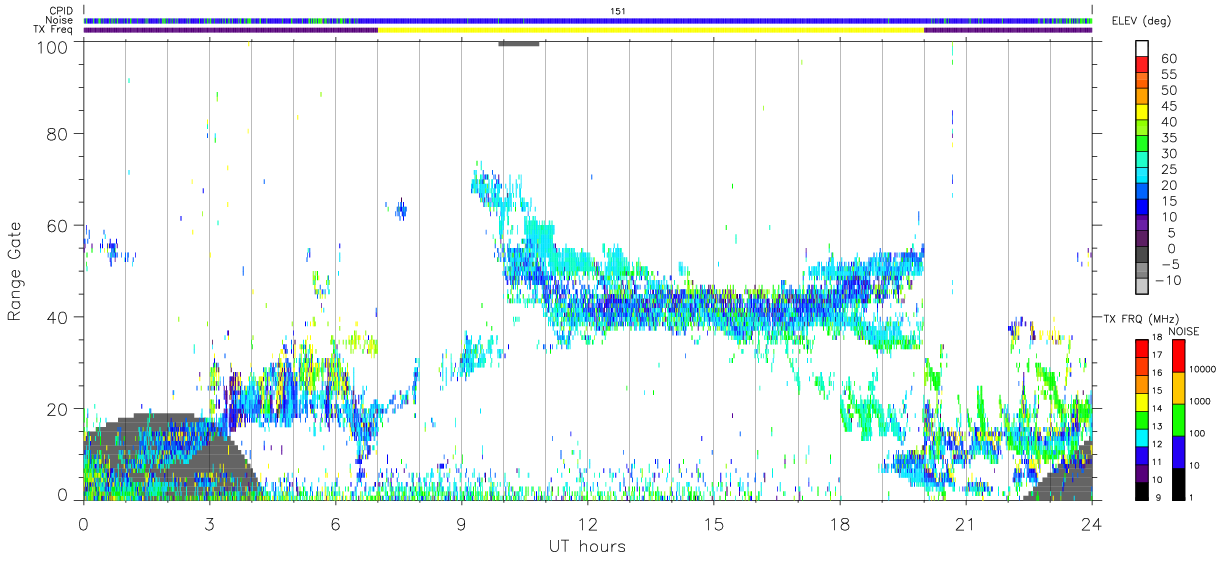Click the 24 tick on UT hours axis
This screenshot has width=1228, height=567.
1091,523
